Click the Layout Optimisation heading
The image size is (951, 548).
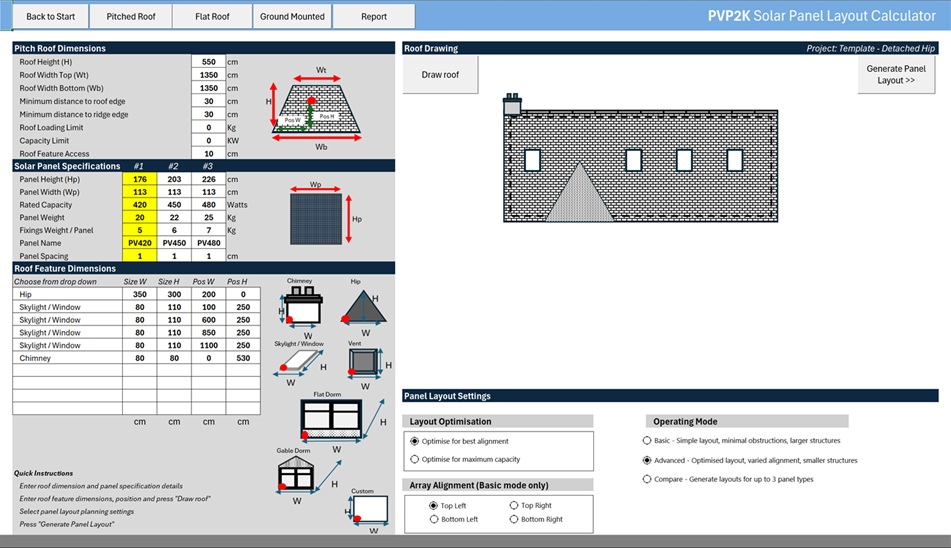coord(450,421)
